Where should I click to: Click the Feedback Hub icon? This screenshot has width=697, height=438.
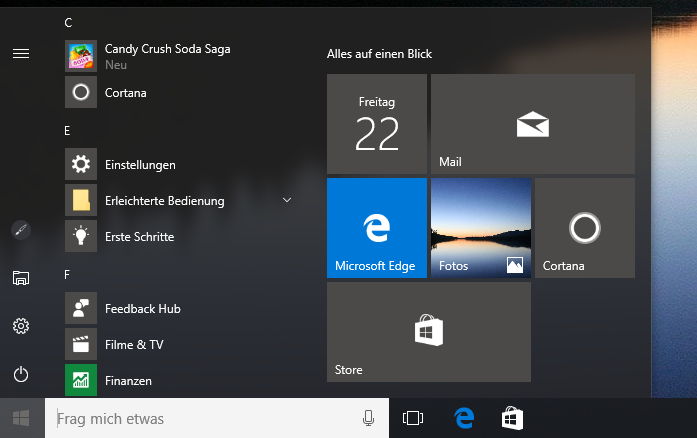(81, 308)
